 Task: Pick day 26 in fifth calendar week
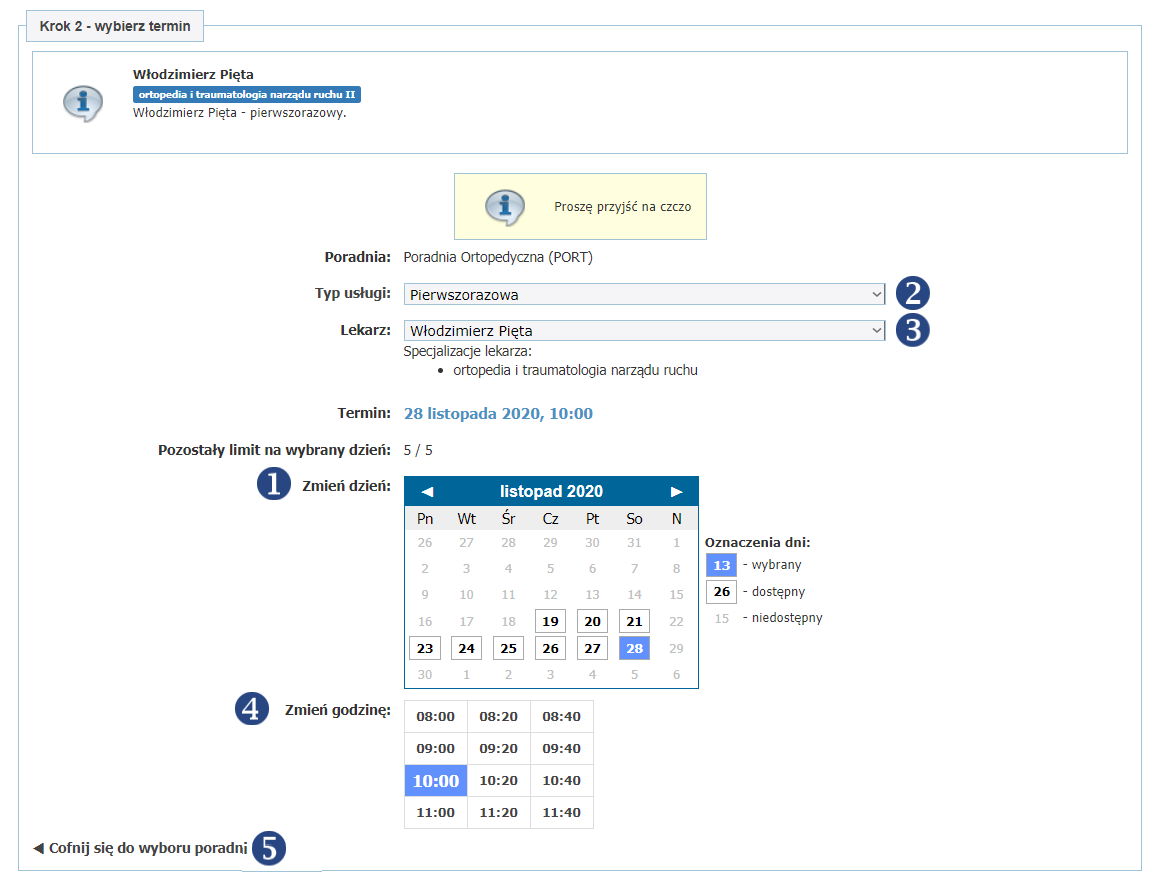(550, 649)
